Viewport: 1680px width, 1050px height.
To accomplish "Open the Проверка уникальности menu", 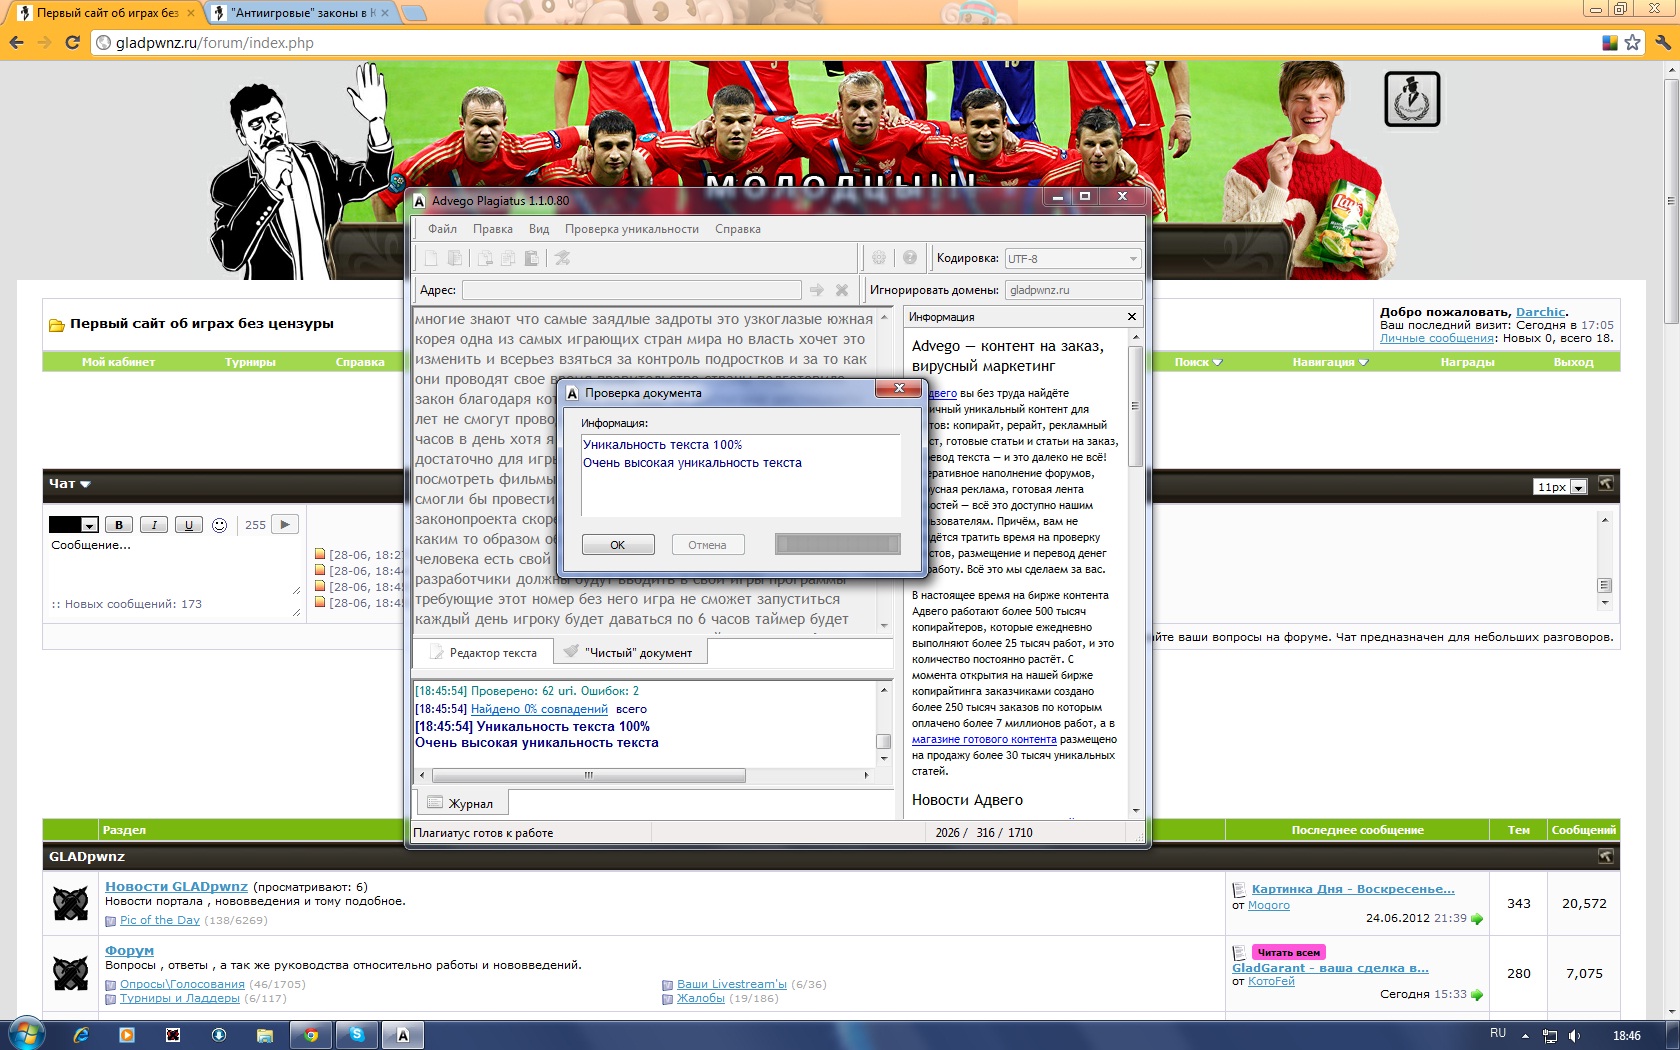I will (631, 229).
